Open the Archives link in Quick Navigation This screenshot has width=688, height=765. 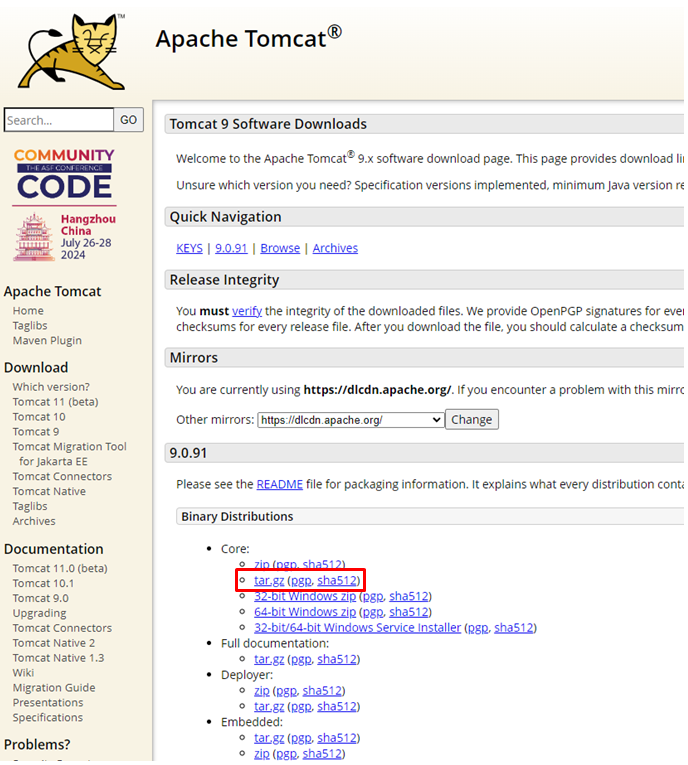pos(335,248)
